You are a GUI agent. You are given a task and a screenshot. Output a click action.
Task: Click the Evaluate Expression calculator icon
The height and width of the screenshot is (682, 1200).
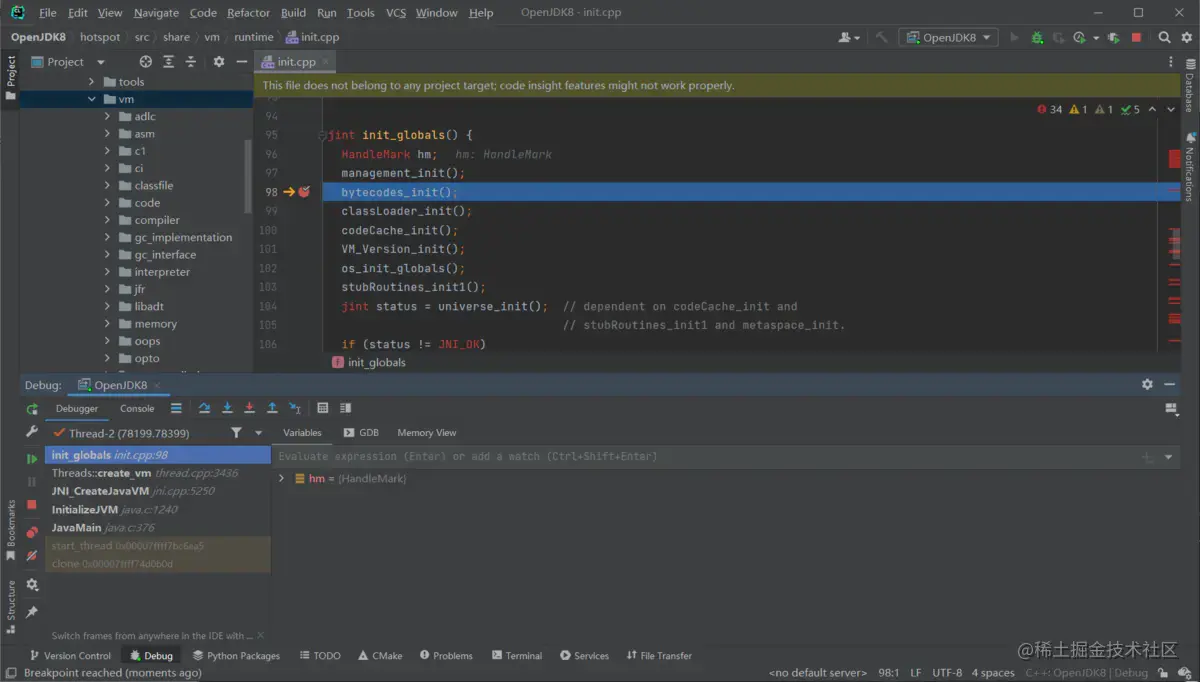[323, 408]
